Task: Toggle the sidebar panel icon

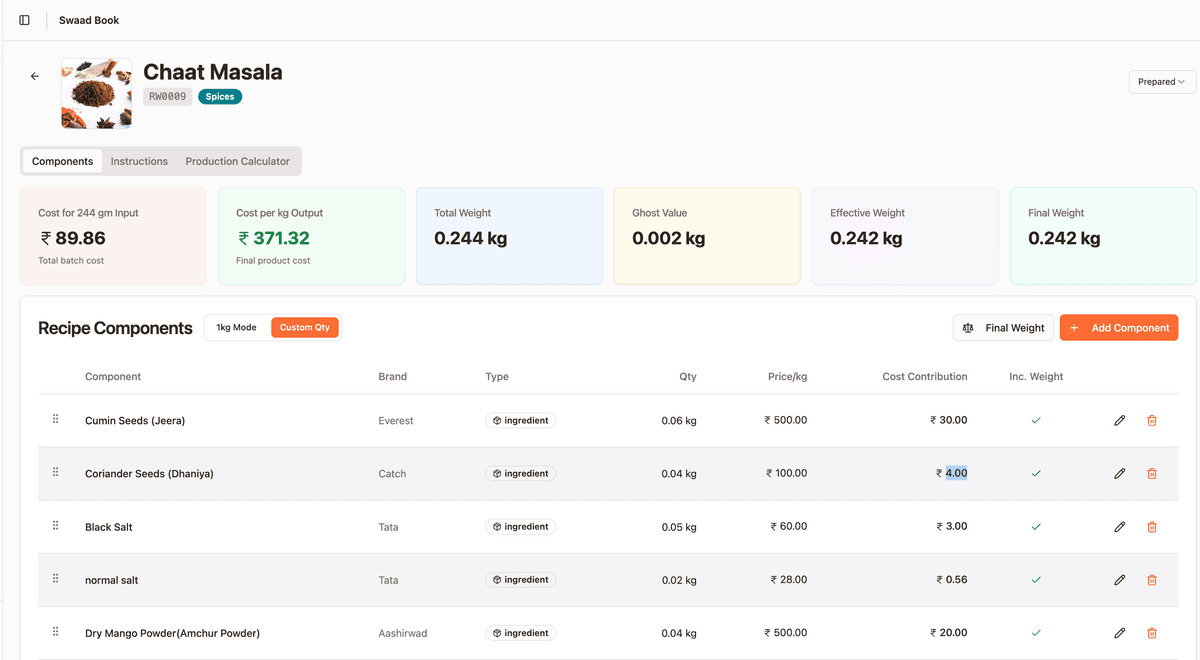Action: coord(25,20)
